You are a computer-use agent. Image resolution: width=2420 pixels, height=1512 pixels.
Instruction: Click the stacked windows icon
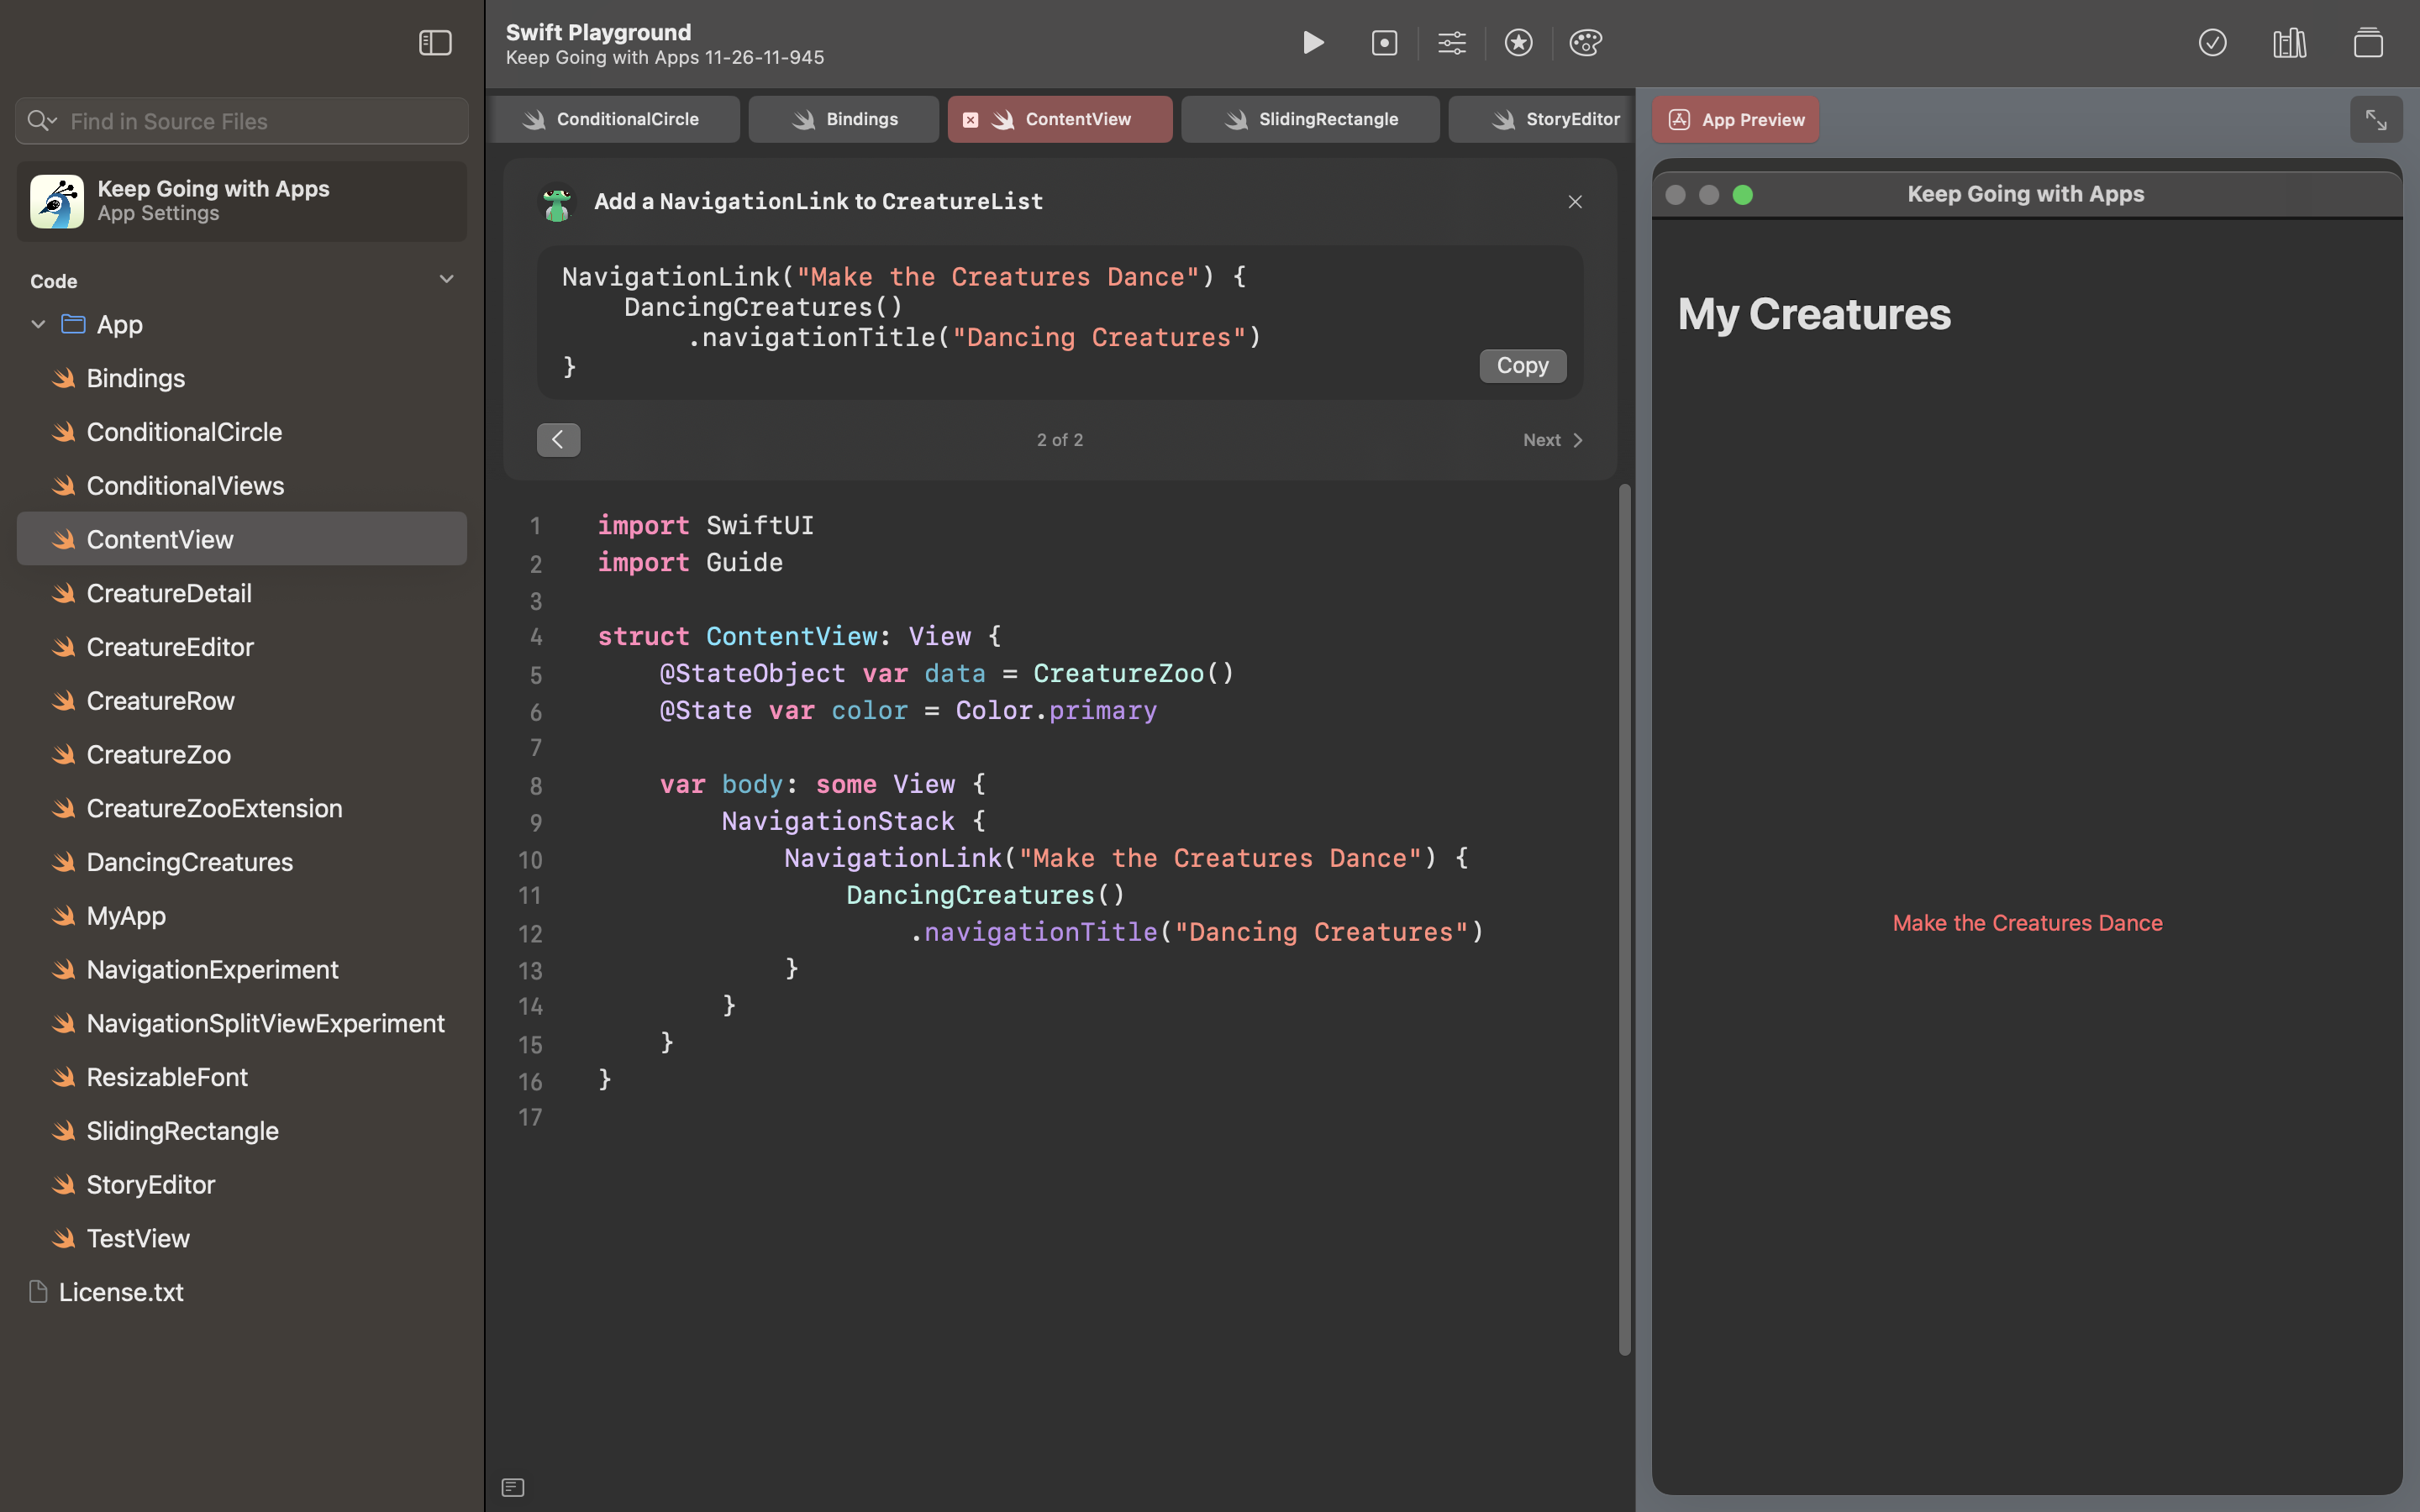coord(2367,43)
